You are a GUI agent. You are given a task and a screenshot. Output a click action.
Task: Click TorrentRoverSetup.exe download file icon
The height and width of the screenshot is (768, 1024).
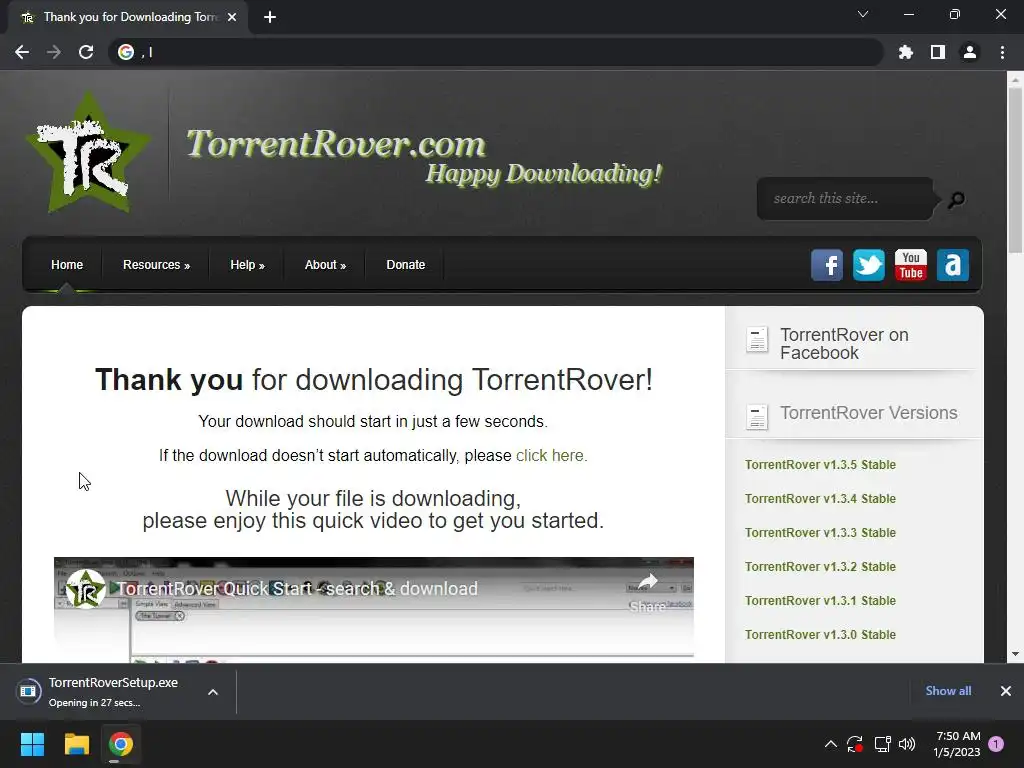tap(28, 691)
